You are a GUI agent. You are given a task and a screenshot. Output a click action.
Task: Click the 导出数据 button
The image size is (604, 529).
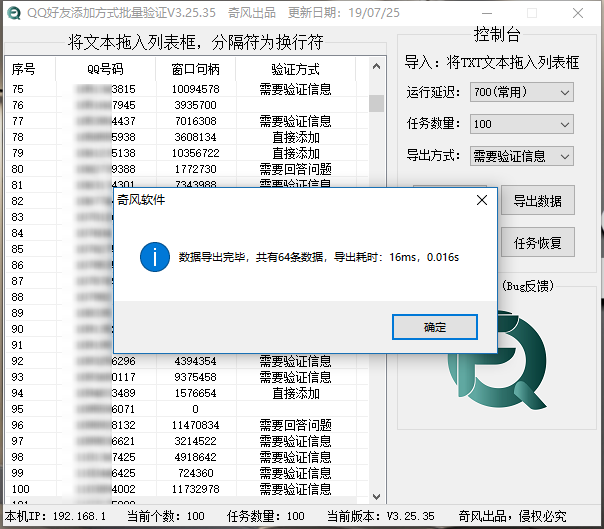537,200
